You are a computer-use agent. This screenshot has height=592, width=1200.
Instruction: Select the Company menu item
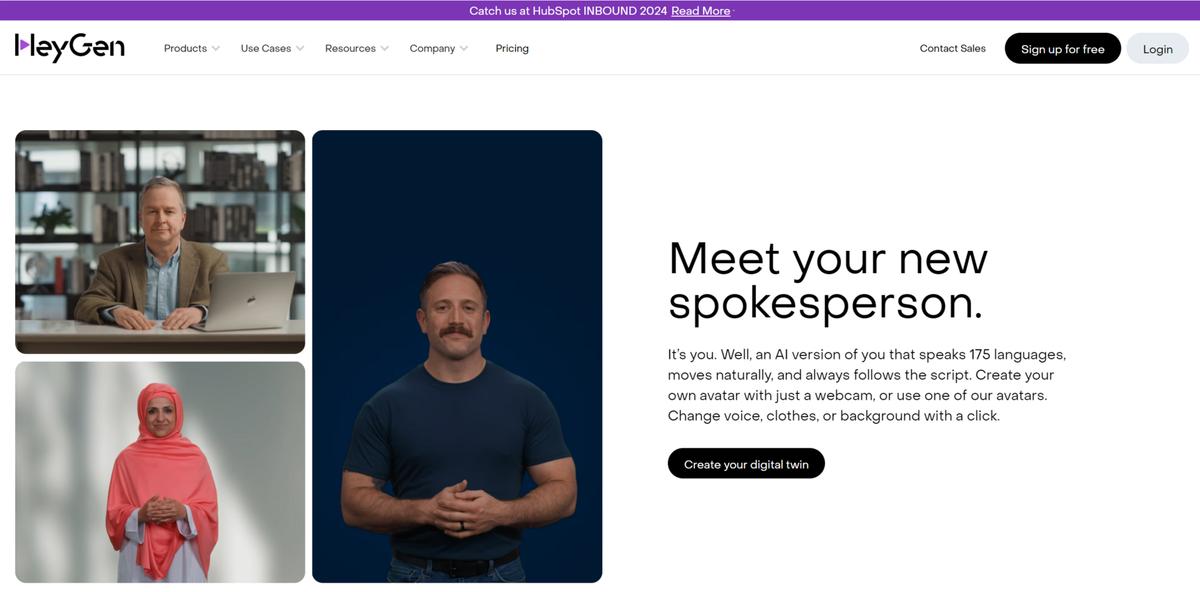(432, 48)
